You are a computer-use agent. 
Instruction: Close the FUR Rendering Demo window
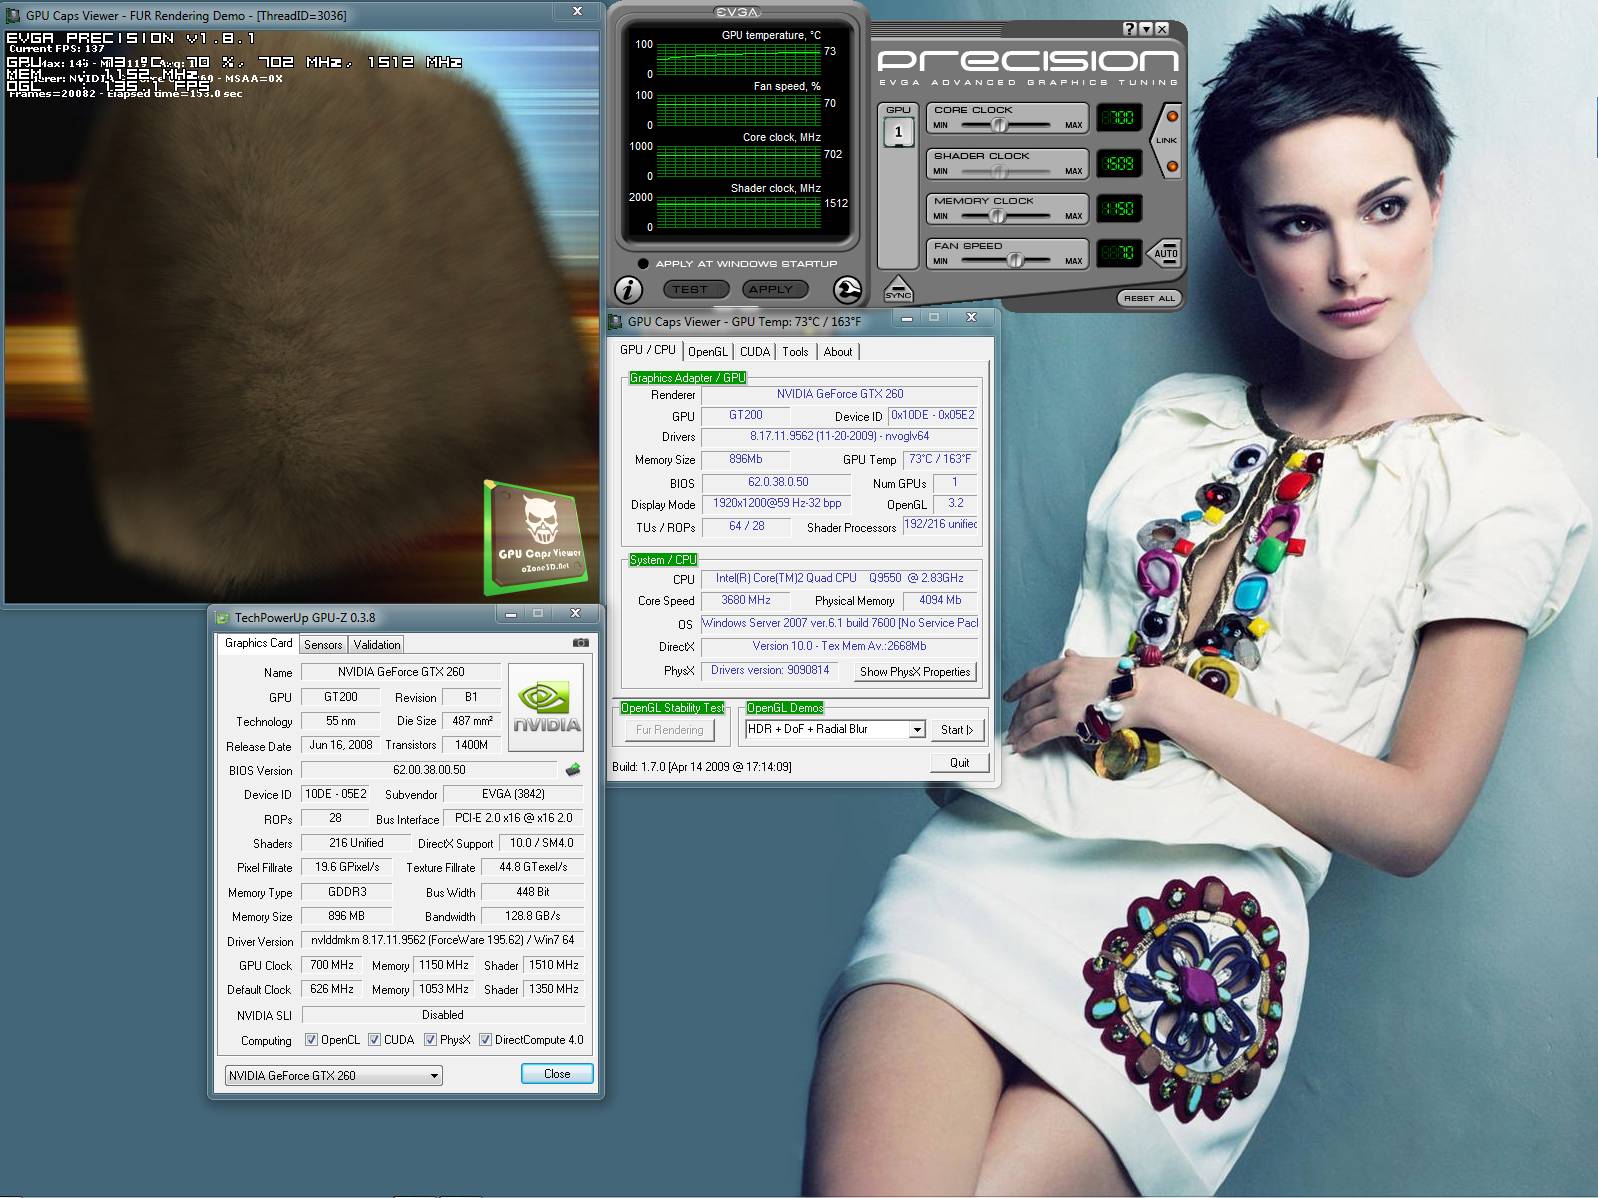click(577, 11)
